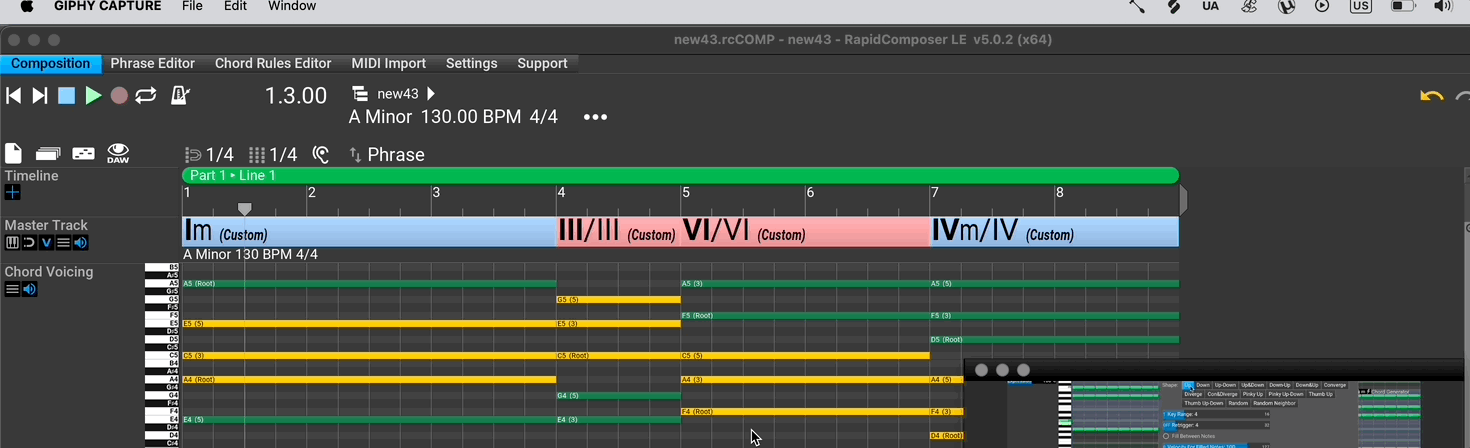1470x448 pixels.
Task: Select the III/III (Custom) chord block
Action: pyautogui.click(x=618, y=231)
